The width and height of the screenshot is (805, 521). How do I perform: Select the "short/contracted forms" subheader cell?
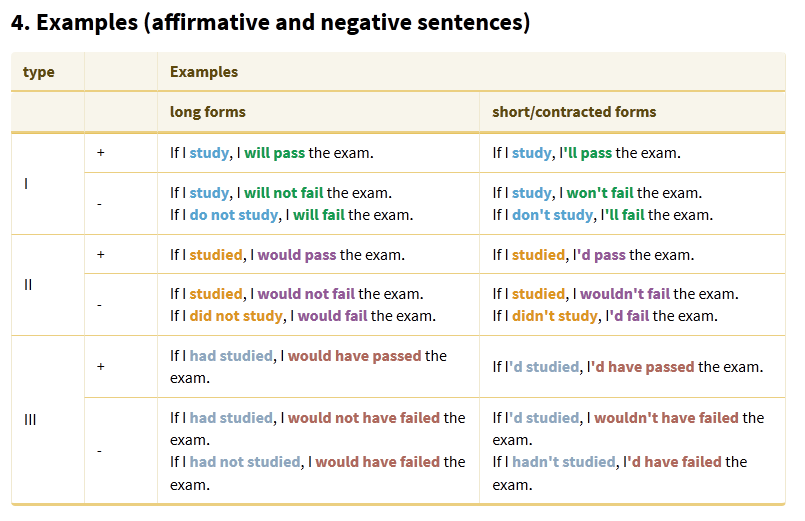(x=574, y=112)
